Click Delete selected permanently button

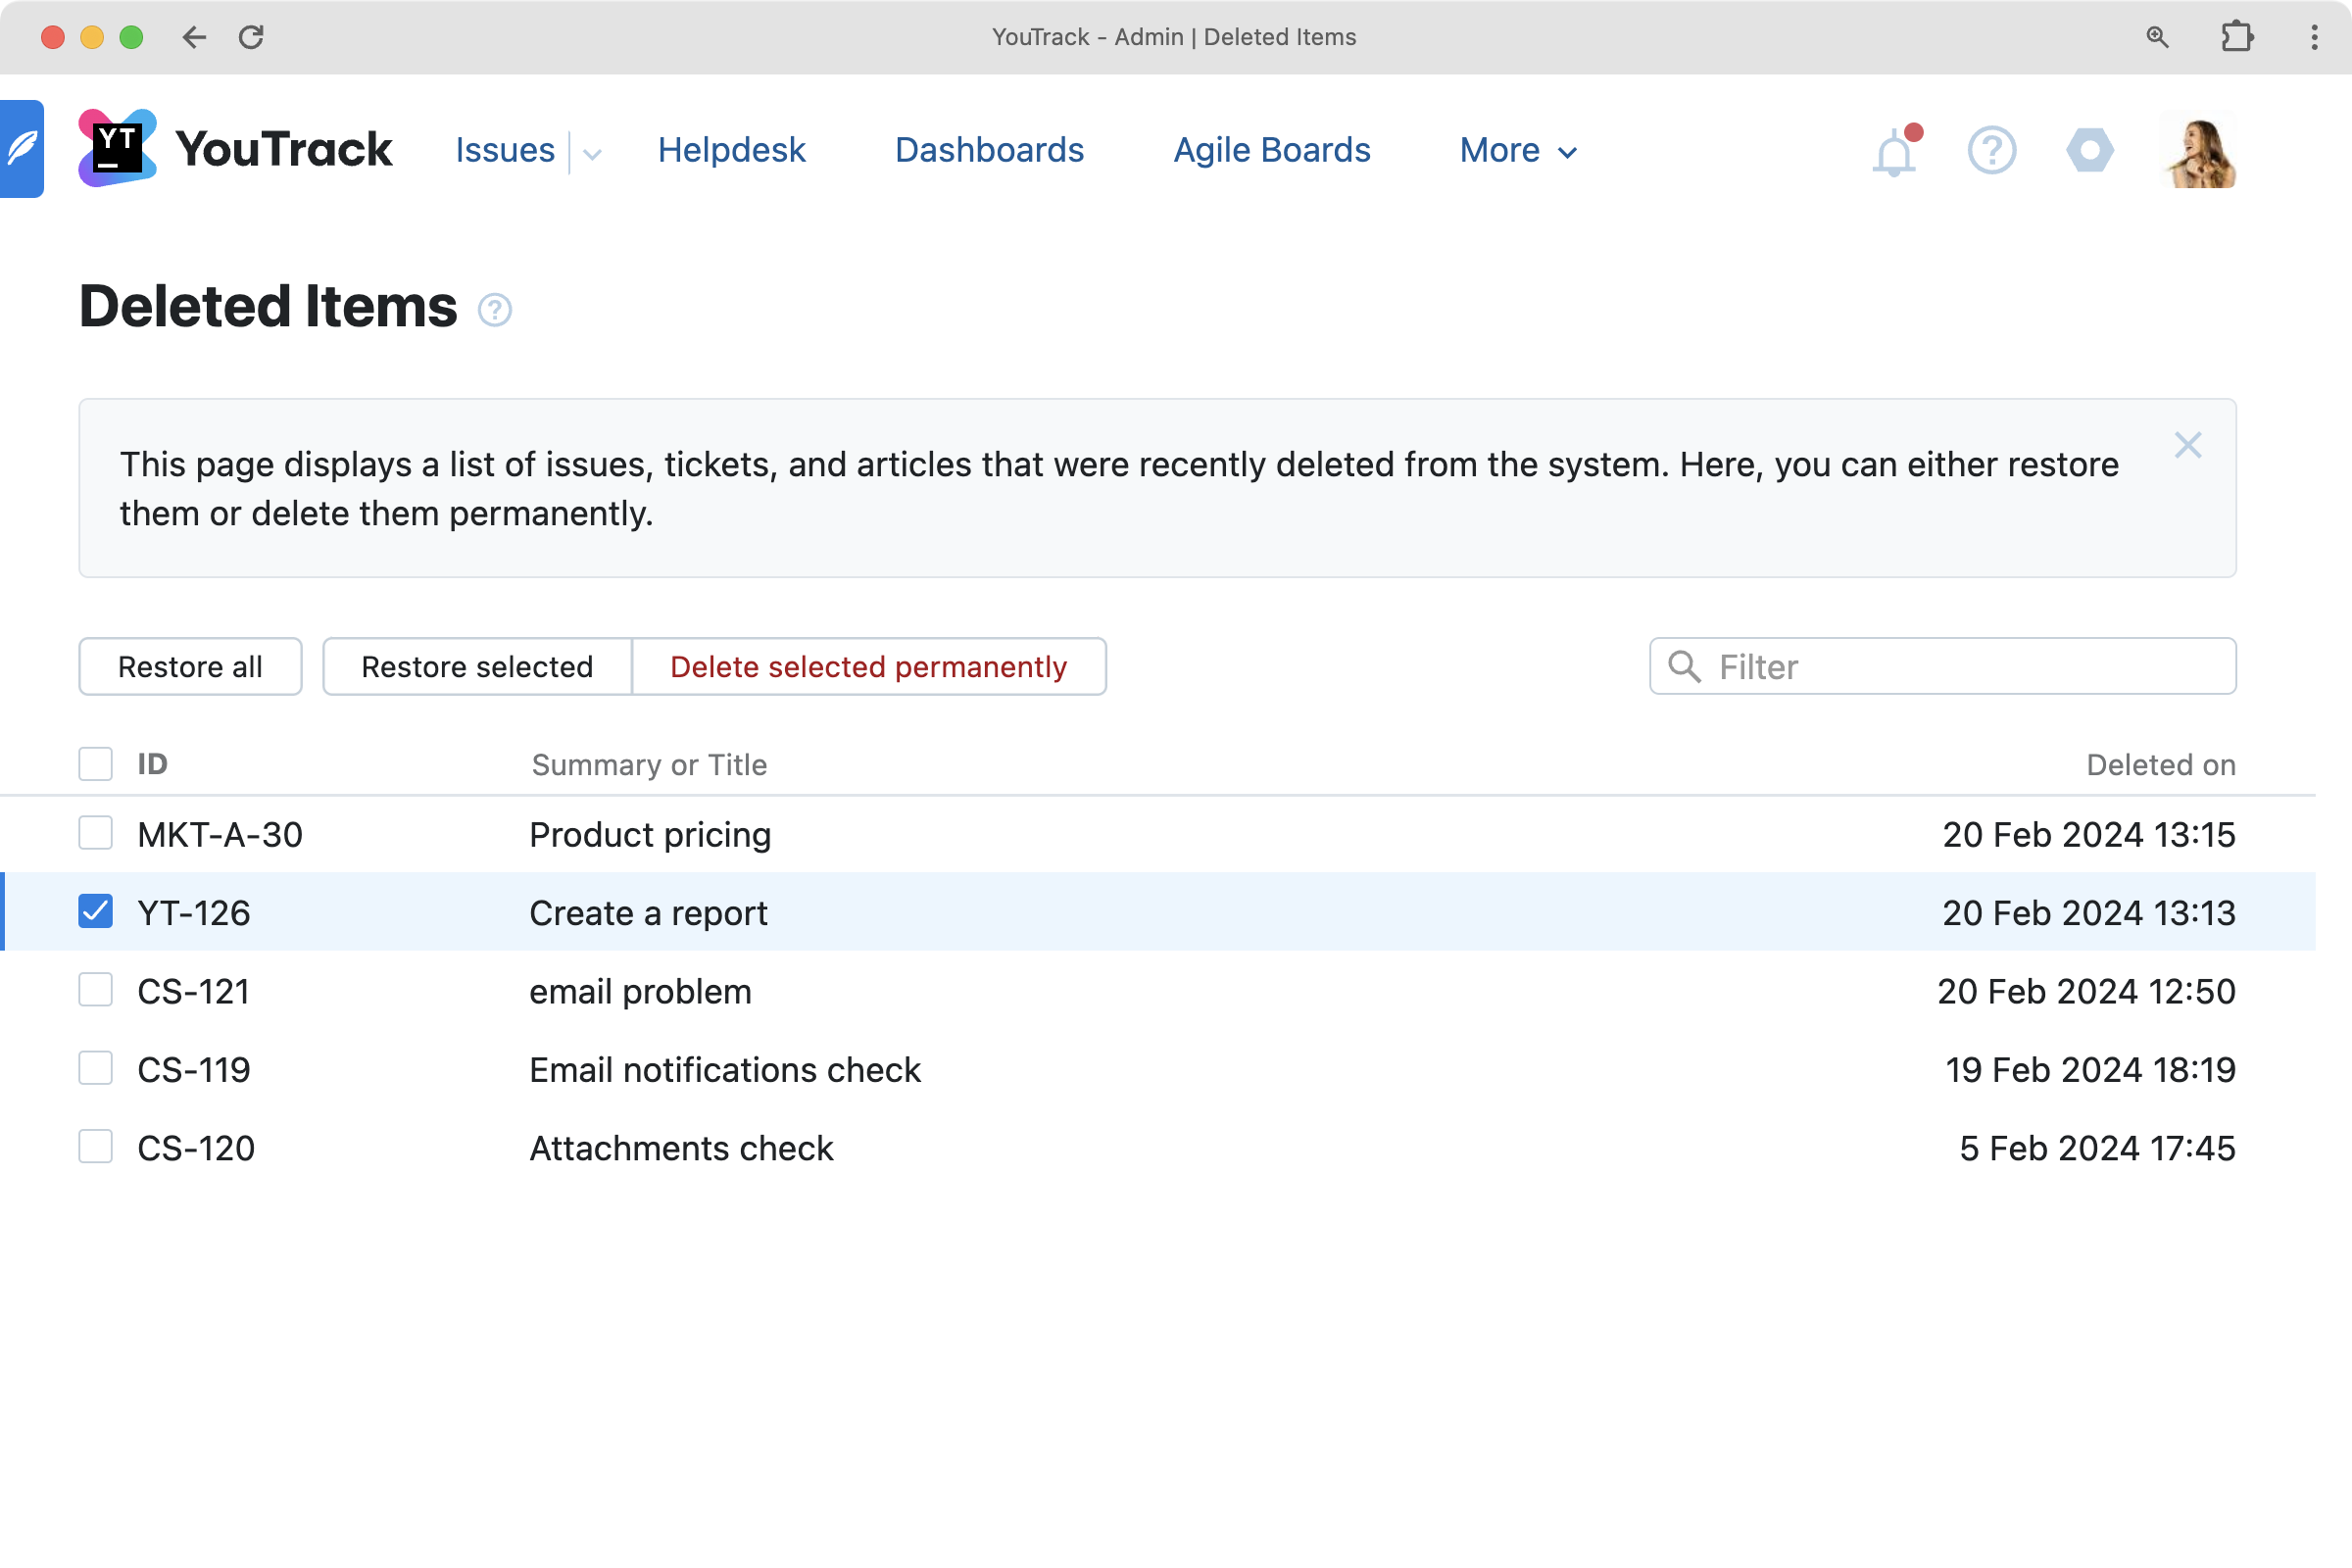click(x=868, y=667)
